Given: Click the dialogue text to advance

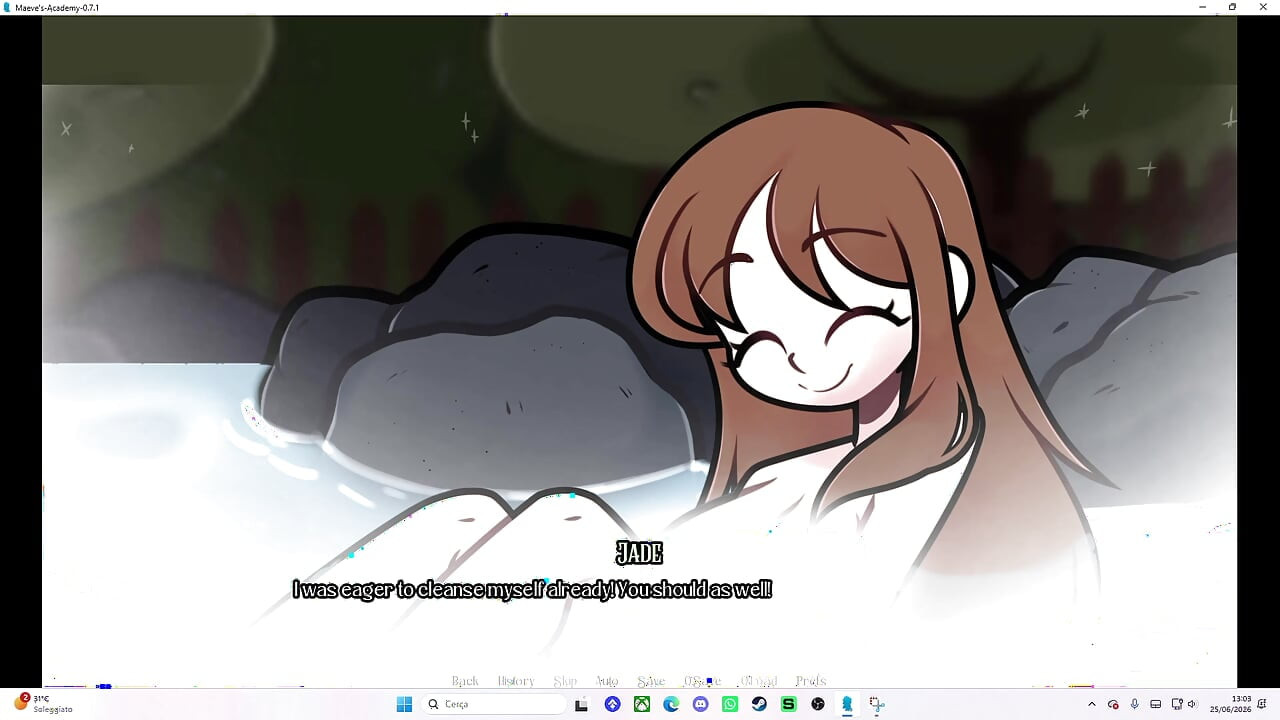Looking at the screenshot, I should 532,590.
